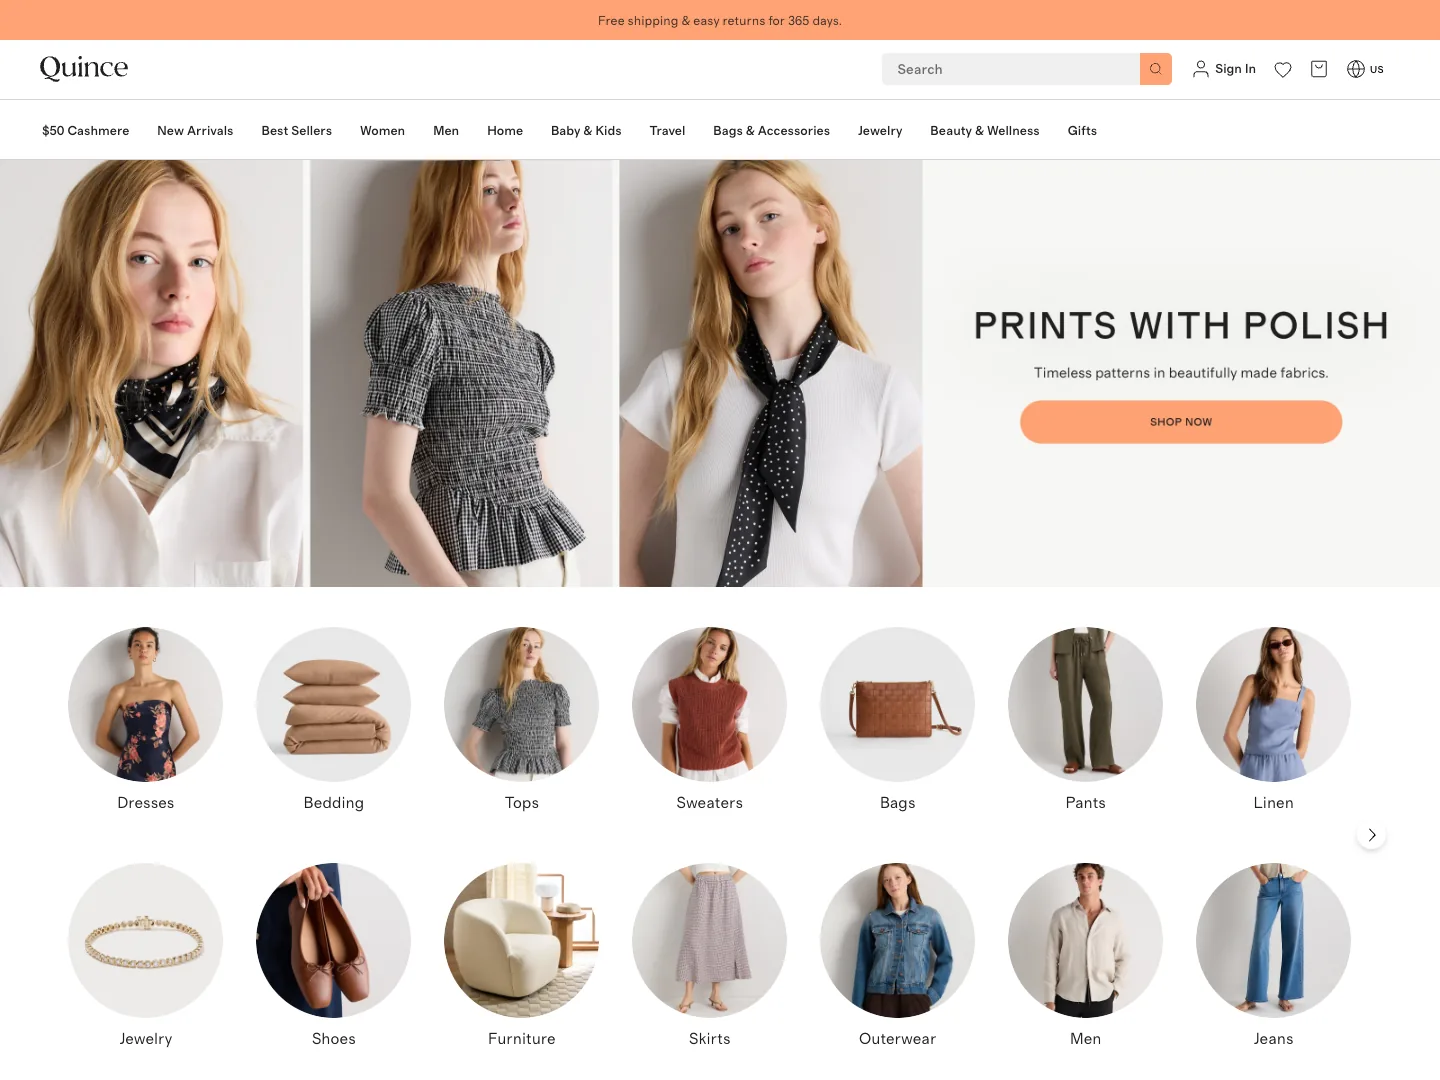Select the Tops category circle

point(522,704)
